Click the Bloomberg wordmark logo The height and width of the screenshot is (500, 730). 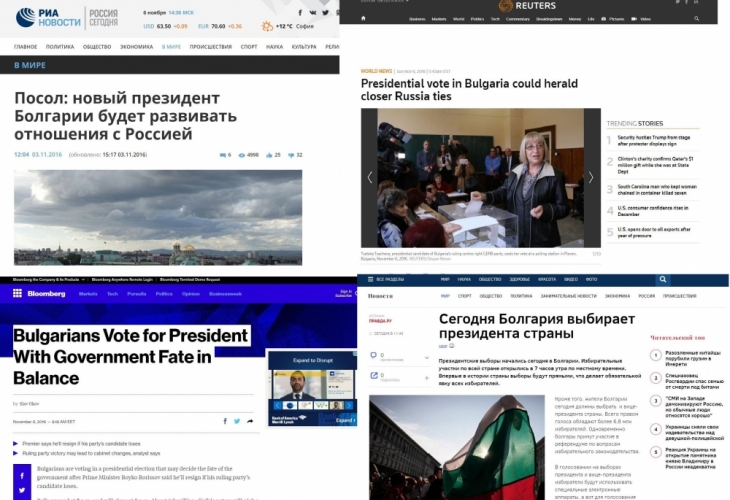pyautogui.click(x=46, y=293)
